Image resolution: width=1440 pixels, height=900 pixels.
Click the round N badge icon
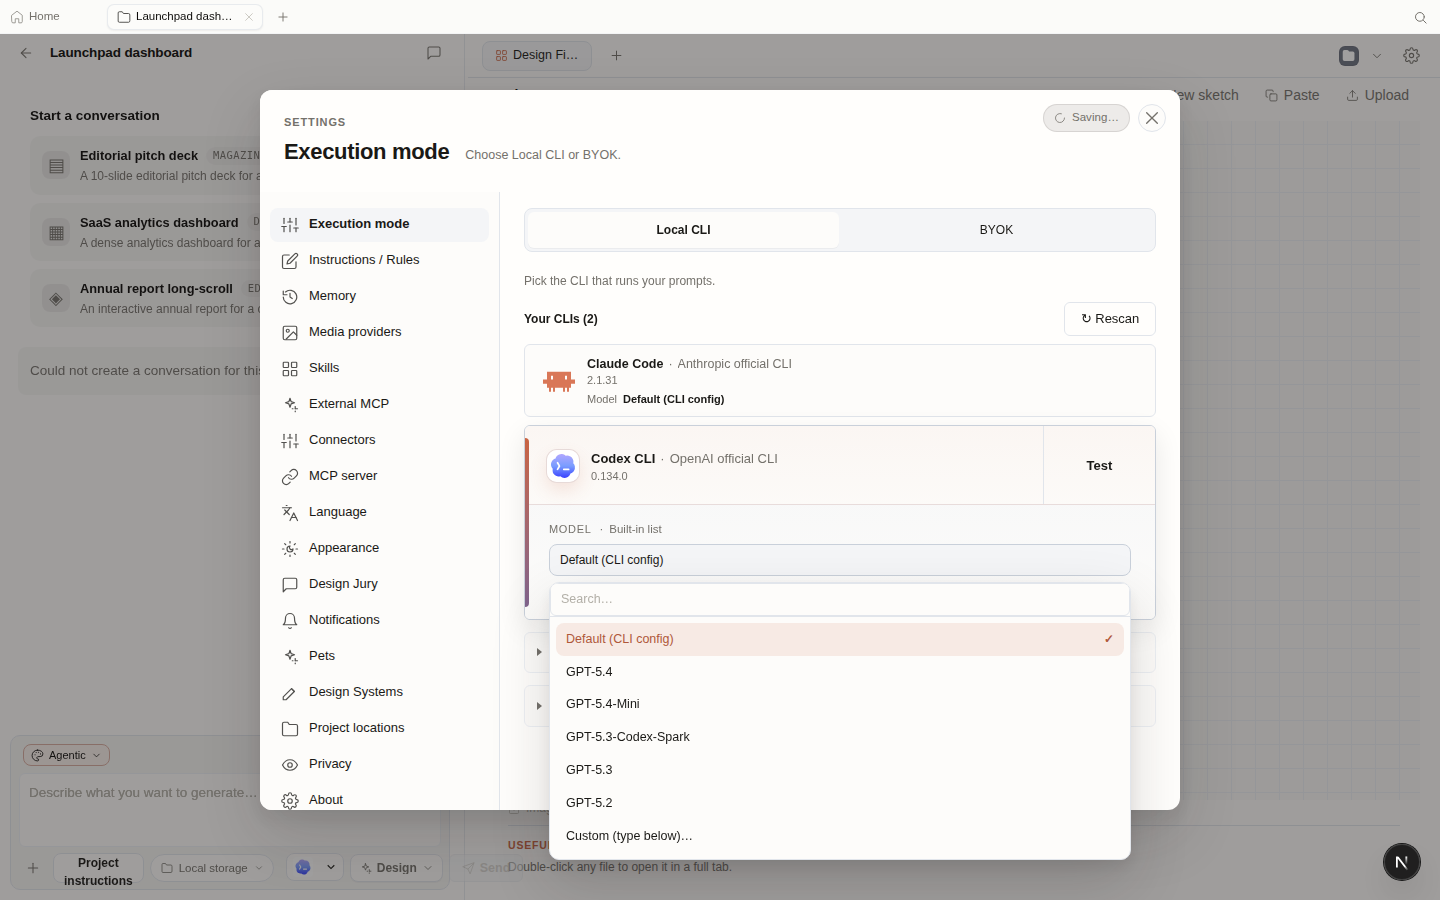point(1402,862)
